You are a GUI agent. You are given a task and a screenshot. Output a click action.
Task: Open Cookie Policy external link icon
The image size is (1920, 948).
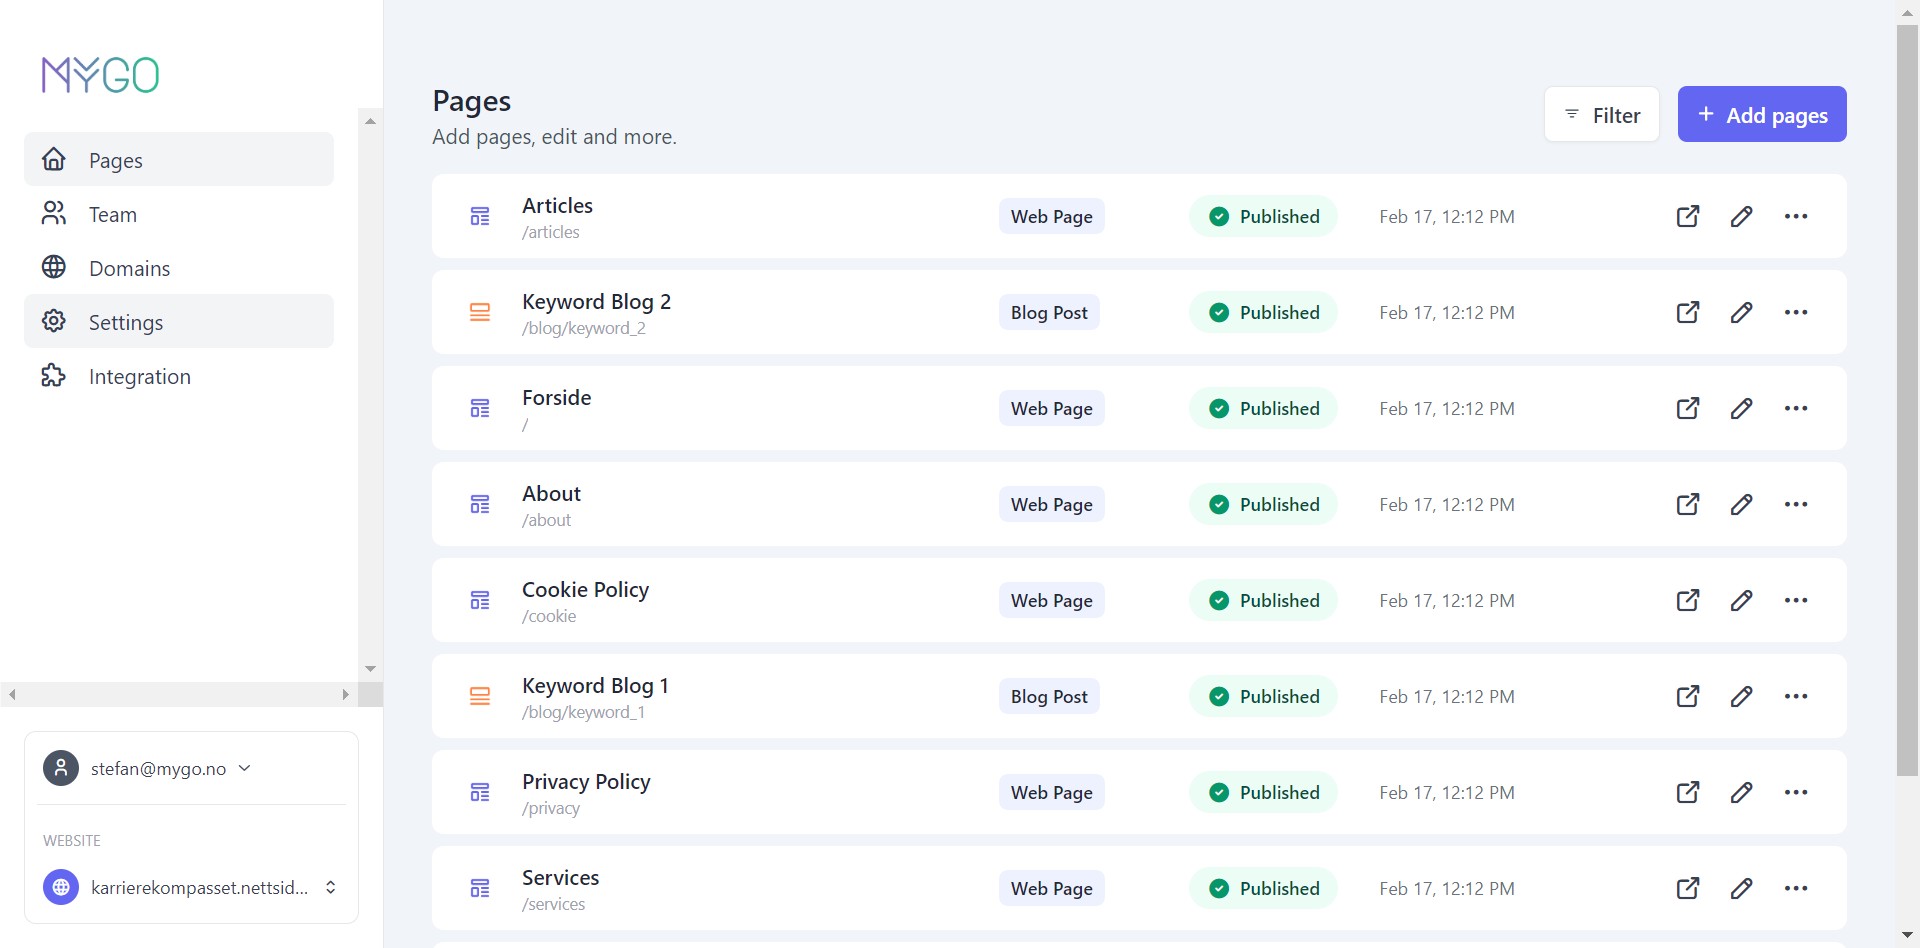click(1687, 600)
